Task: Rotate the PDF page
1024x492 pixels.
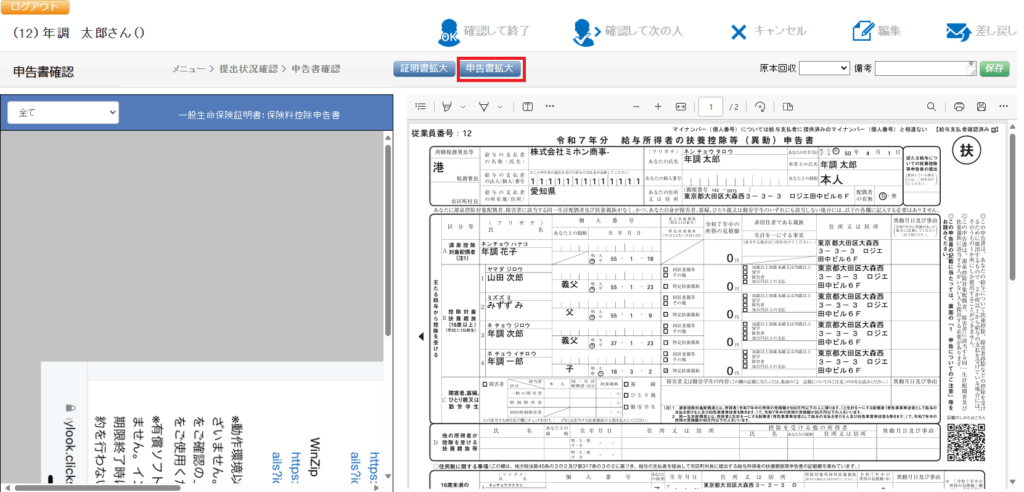Action: coord(760,106)
